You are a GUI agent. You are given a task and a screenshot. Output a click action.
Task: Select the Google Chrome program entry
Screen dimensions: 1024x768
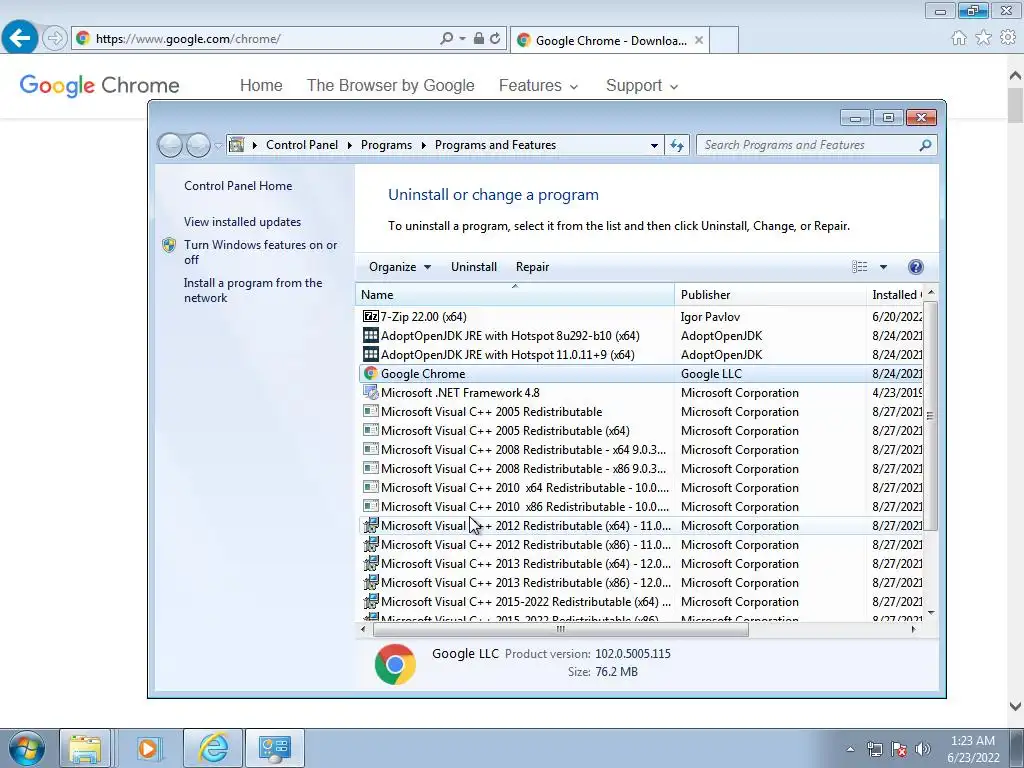(640, 374)
